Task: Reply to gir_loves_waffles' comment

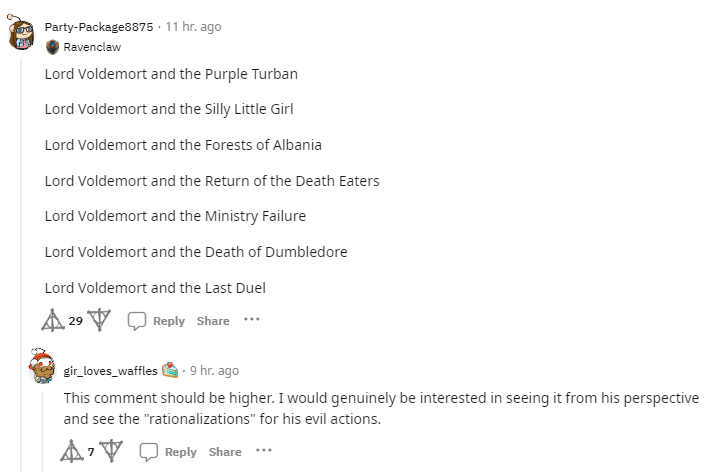Action: click(x=170, y=452)
